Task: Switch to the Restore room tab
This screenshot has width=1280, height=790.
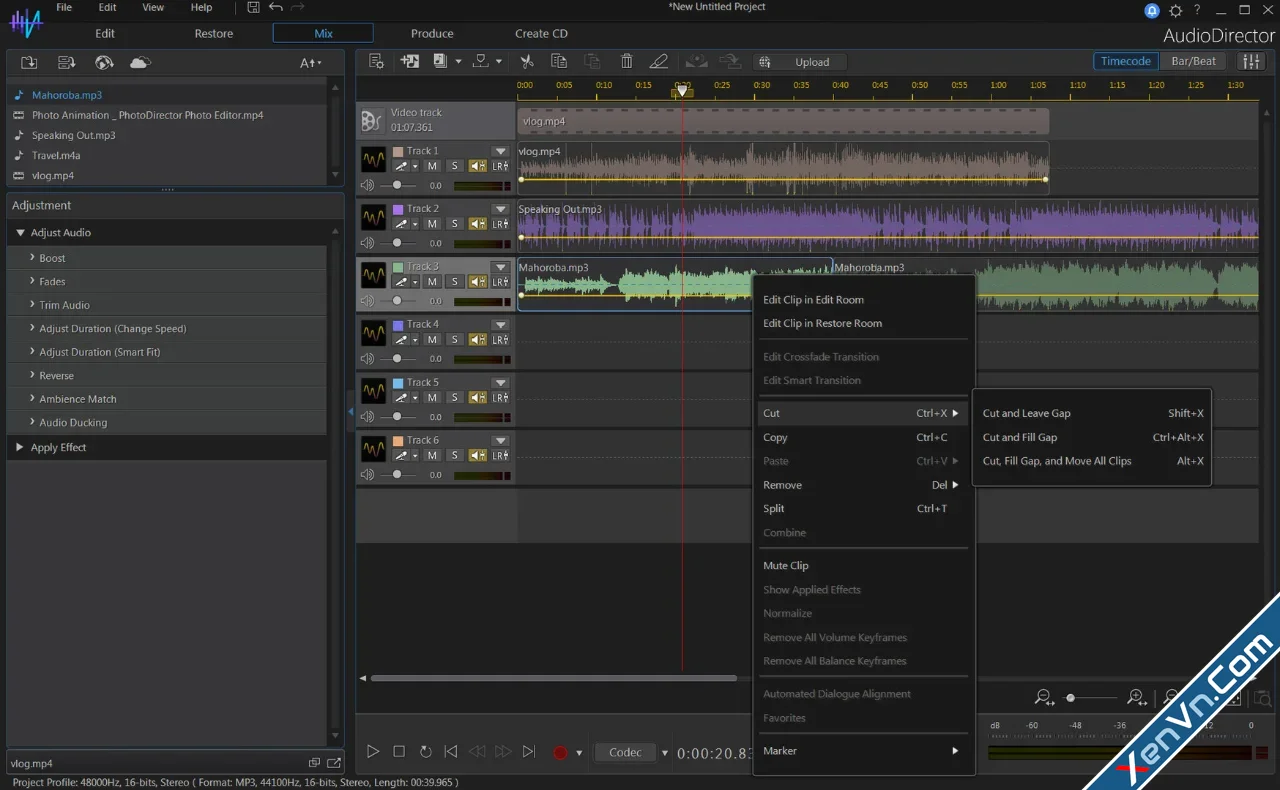Action: click(214, 33)
